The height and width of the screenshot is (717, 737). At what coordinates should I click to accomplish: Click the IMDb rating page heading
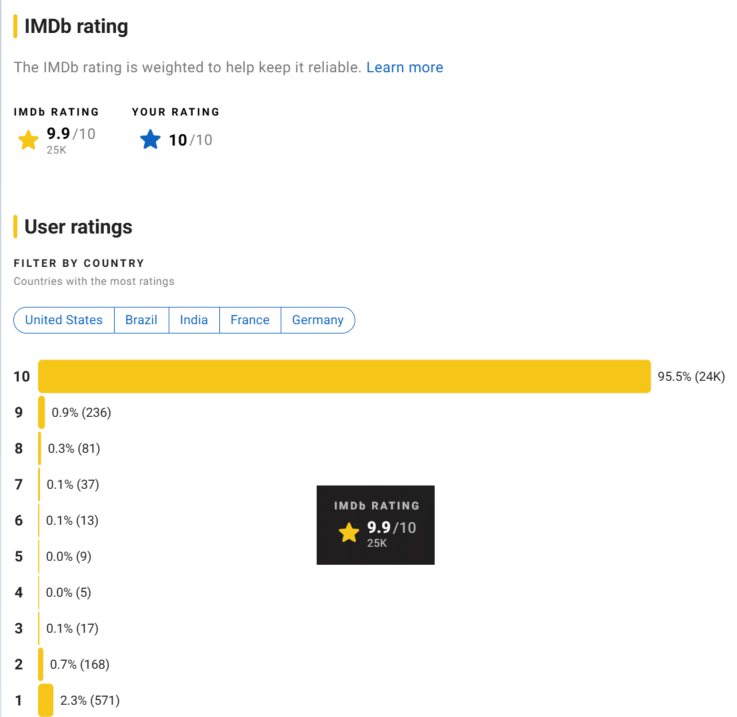[76, 26]
